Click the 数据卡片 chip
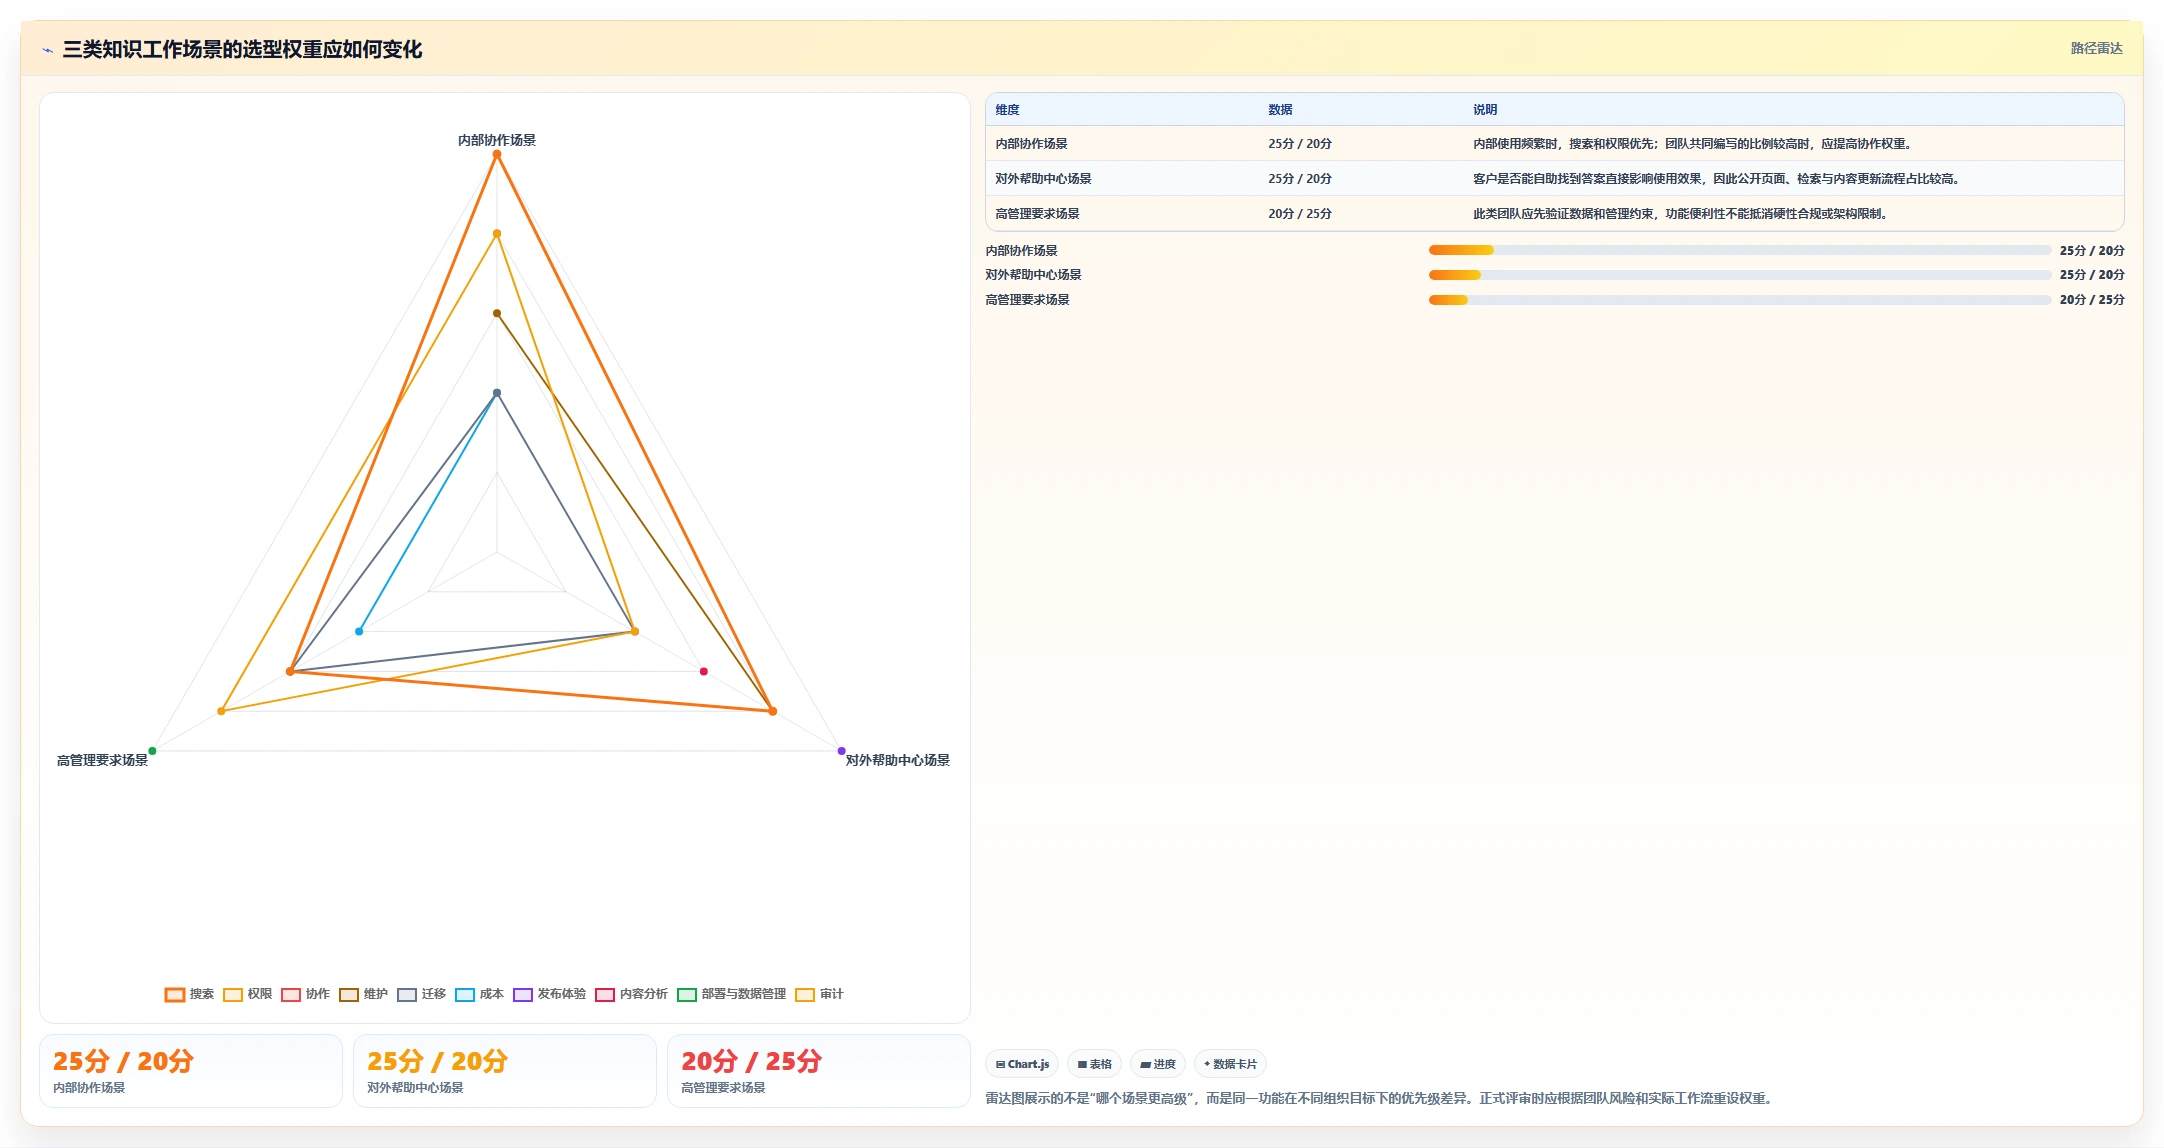Image resolution: width=2164 pixels, height=1148 pixels. point(1230,1064)
